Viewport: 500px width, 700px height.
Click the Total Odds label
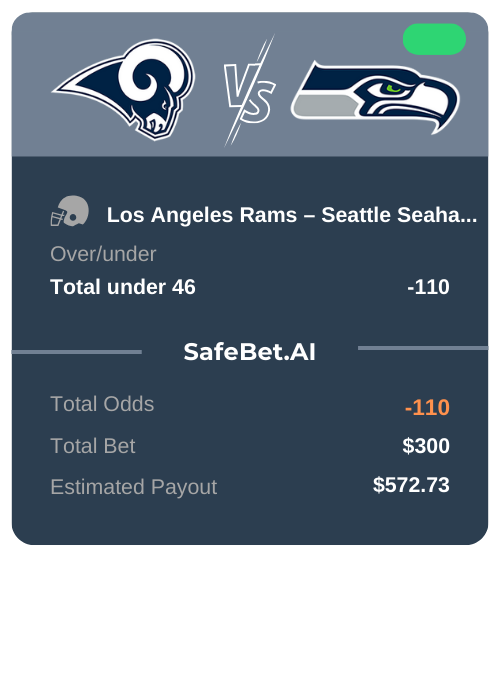pos(102,404)
